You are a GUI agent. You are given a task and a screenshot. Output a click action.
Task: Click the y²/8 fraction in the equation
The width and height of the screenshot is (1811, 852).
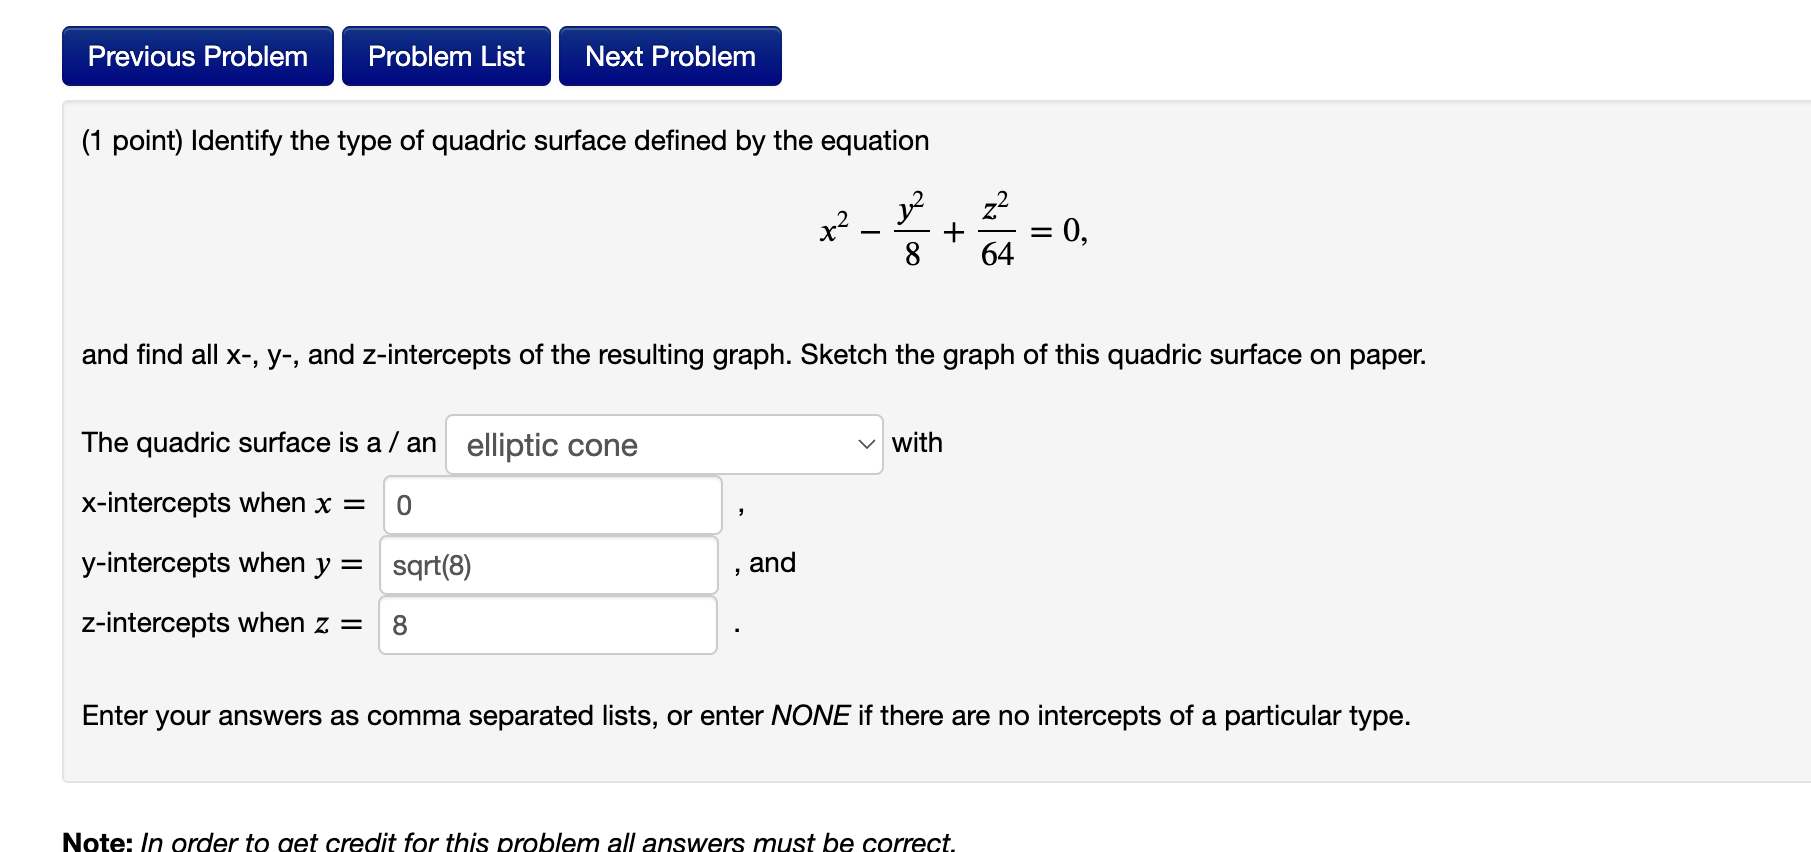911,230
